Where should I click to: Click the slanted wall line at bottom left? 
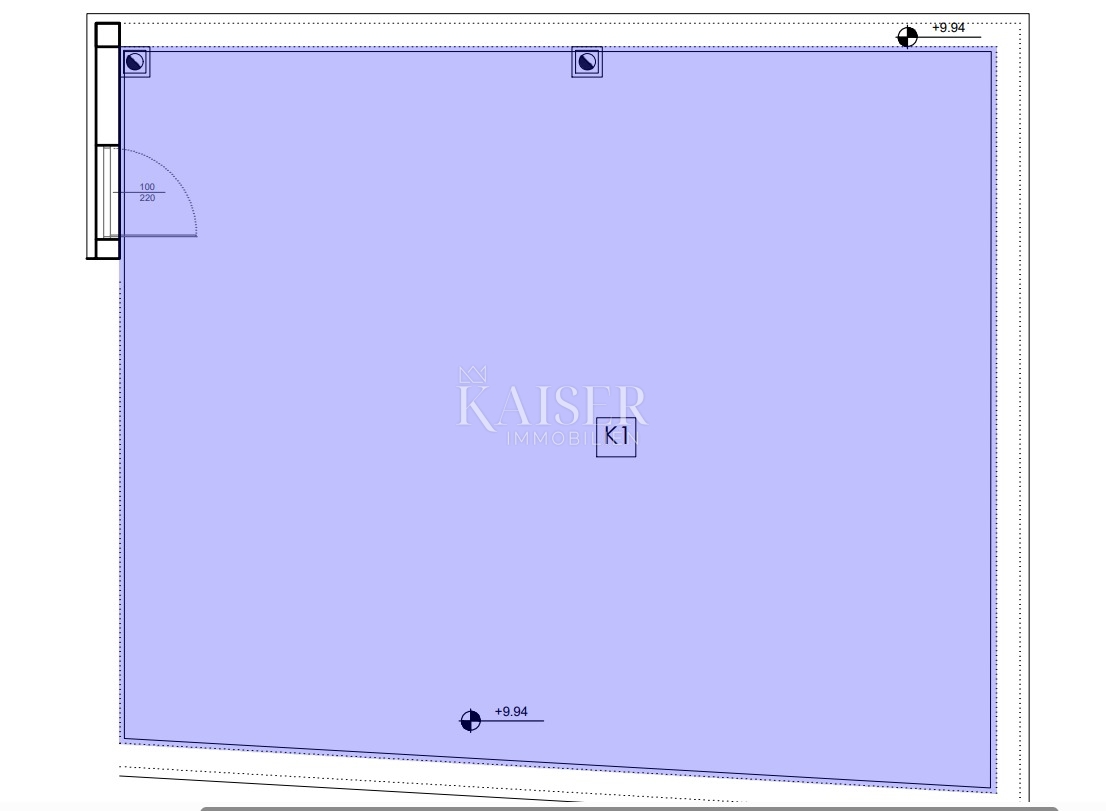coord(300,781)
